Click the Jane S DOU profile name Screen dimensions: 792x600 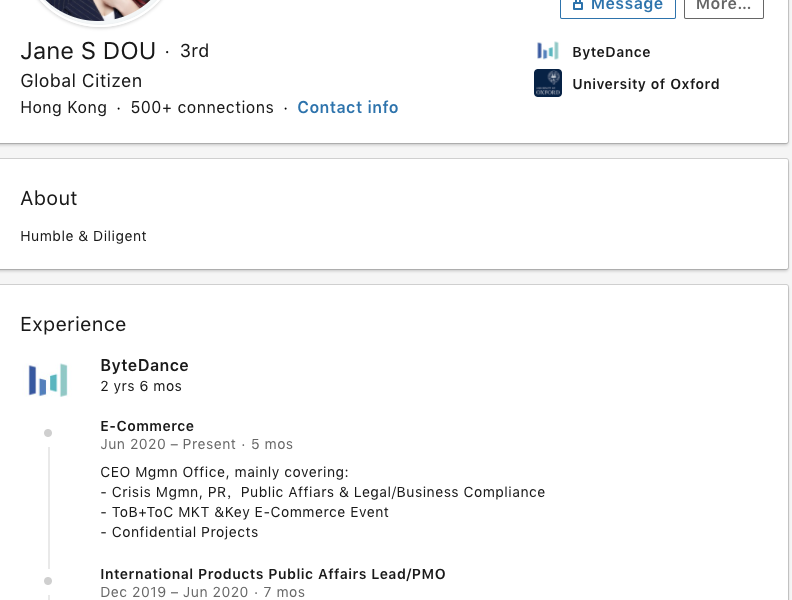click(x=88, y=51)
